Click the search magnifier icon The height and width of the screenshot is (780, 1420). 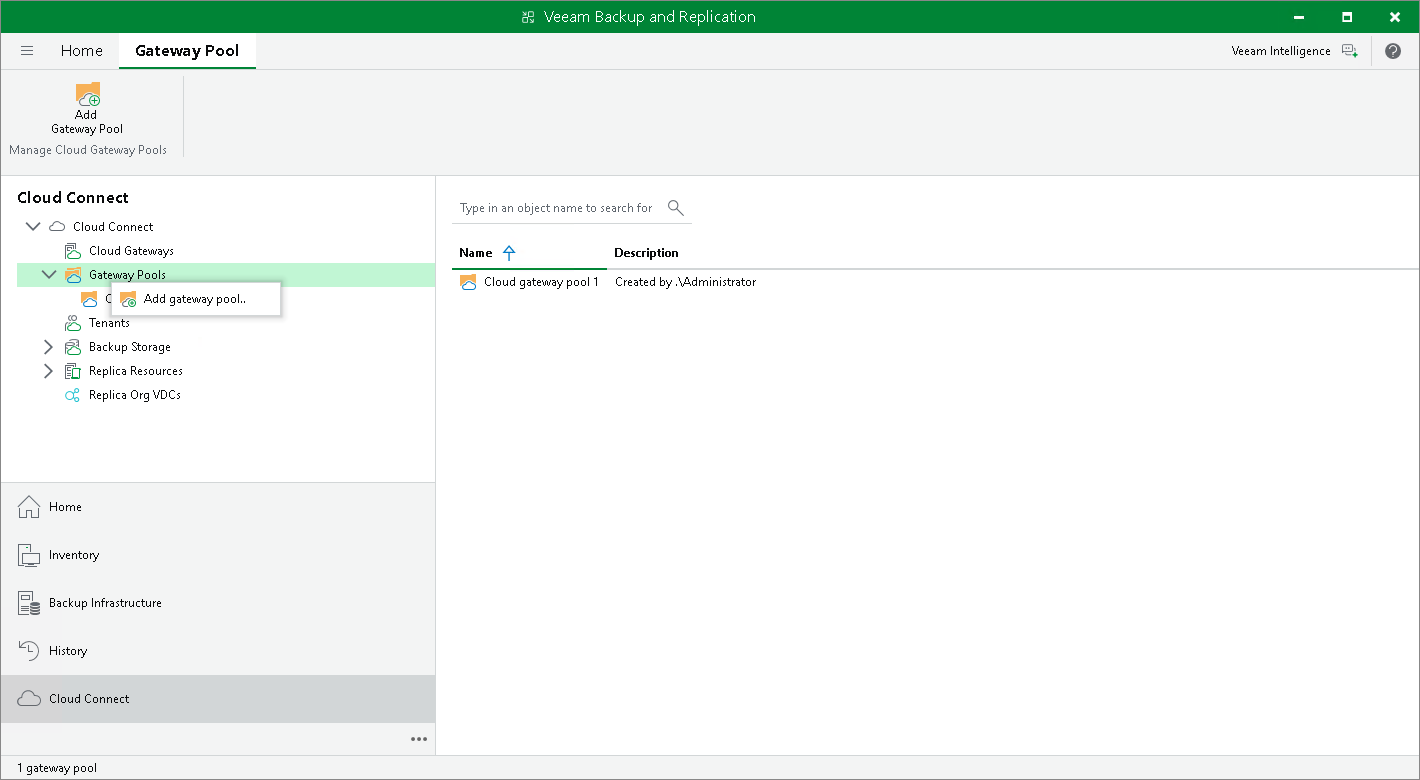[676, 208]
